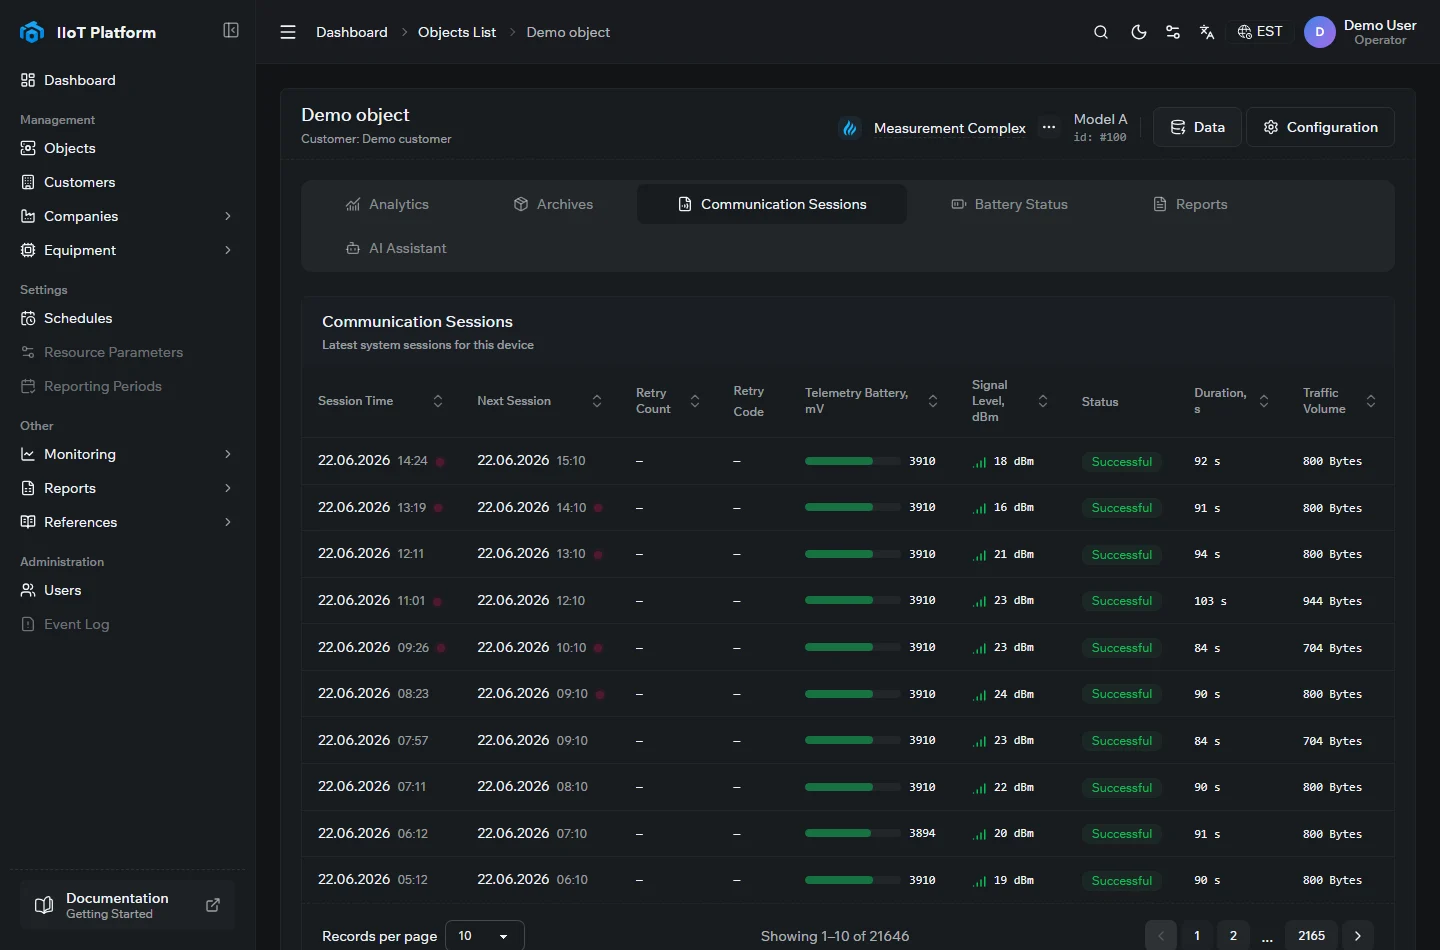1440x950 pixels.
Task: Click signal bars icon for 18 dBm
Action: (x=979, y=462)
